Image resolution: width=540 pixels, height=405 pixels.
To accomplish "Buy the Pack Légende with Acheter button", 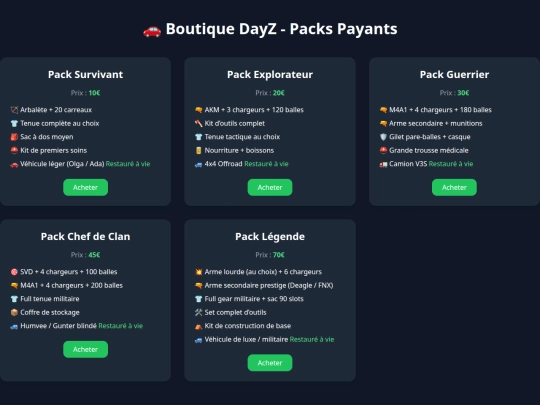I will coord(270,363).
